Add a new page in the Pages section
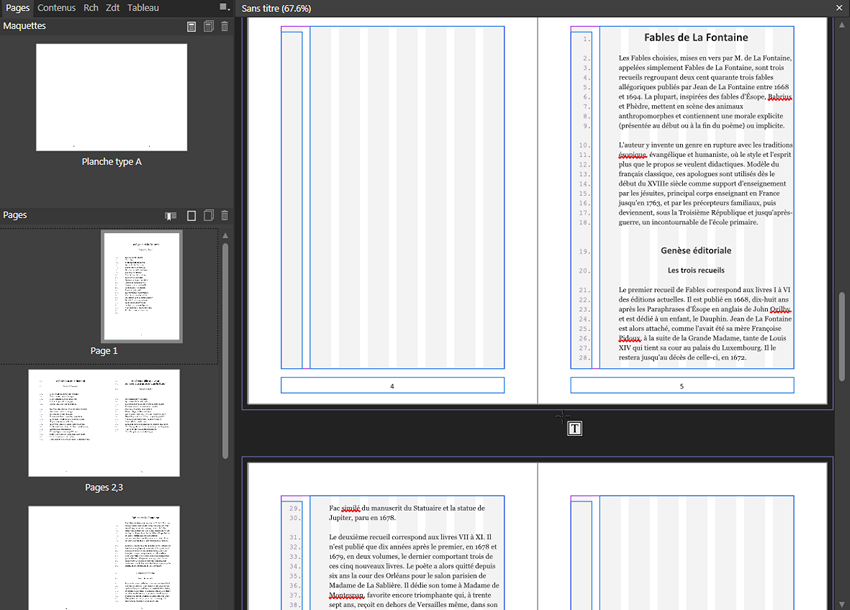 (191, 216)
